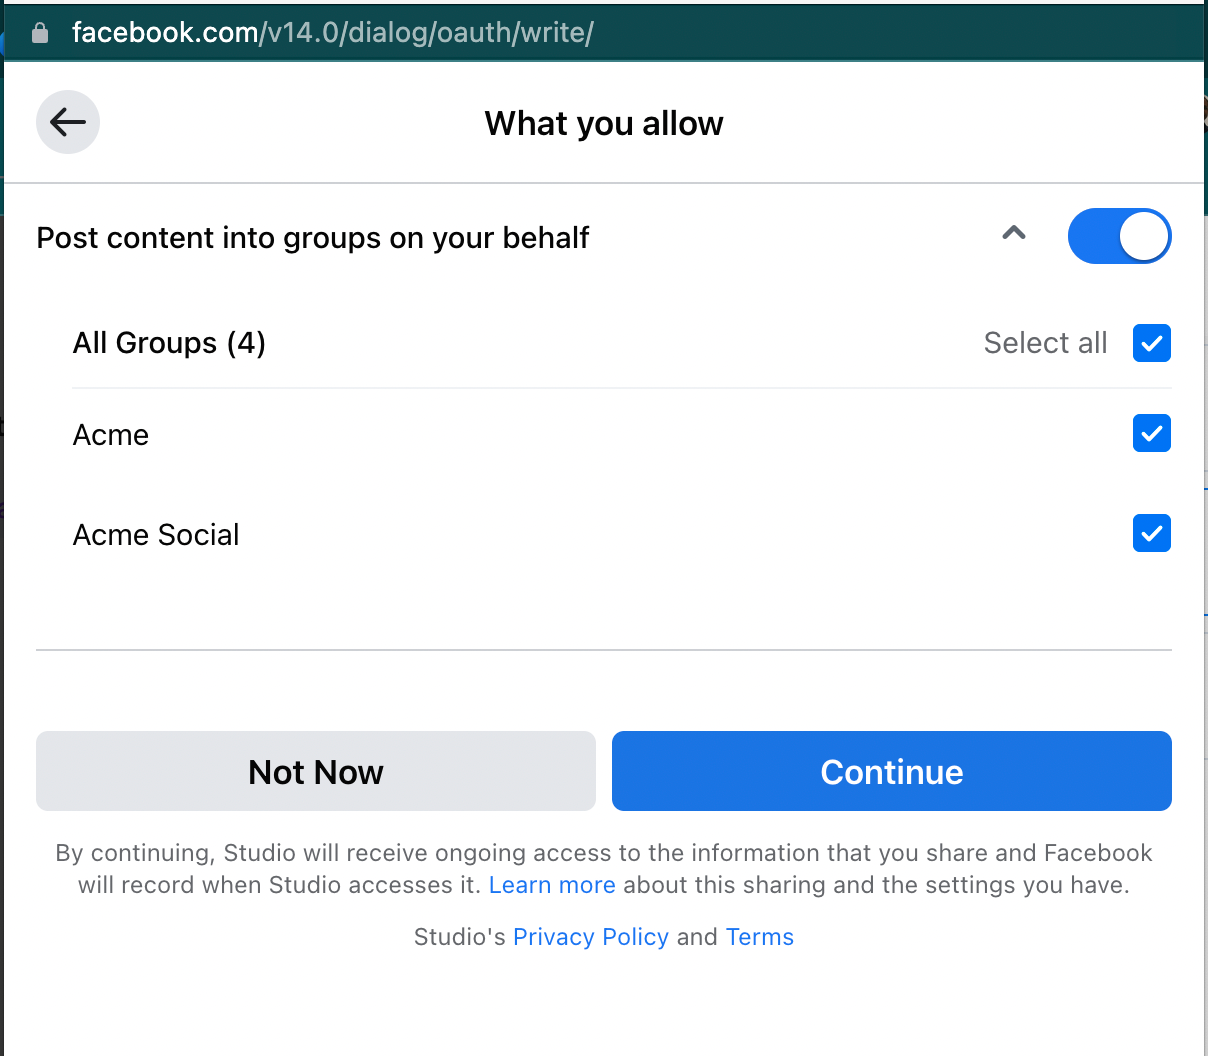
Task: Uncheck the Select all checkbox
Action: click(1151, 343)
